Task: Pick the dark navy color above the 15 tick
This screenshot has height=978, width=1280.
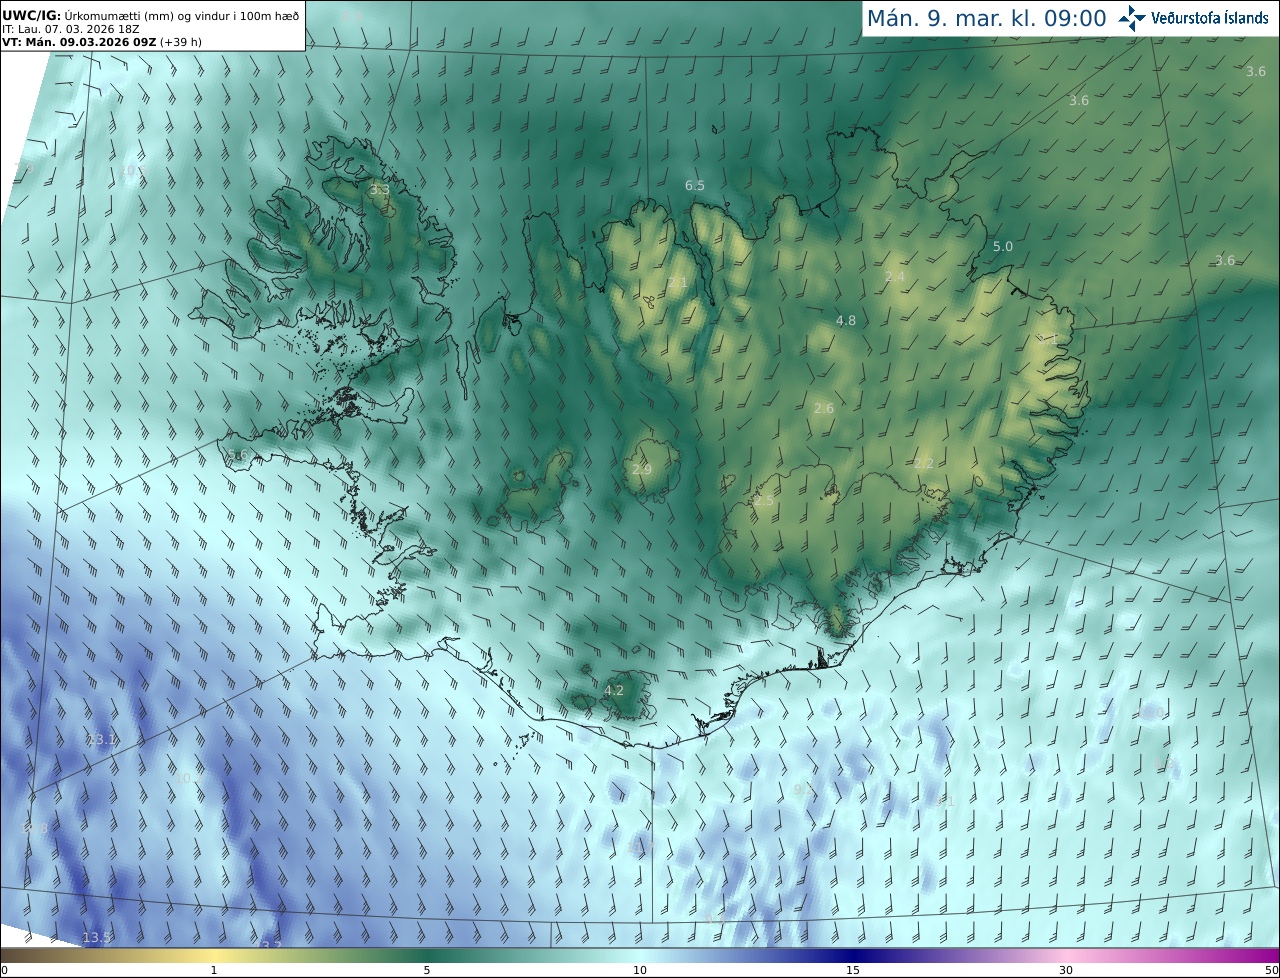Action: 853,955
